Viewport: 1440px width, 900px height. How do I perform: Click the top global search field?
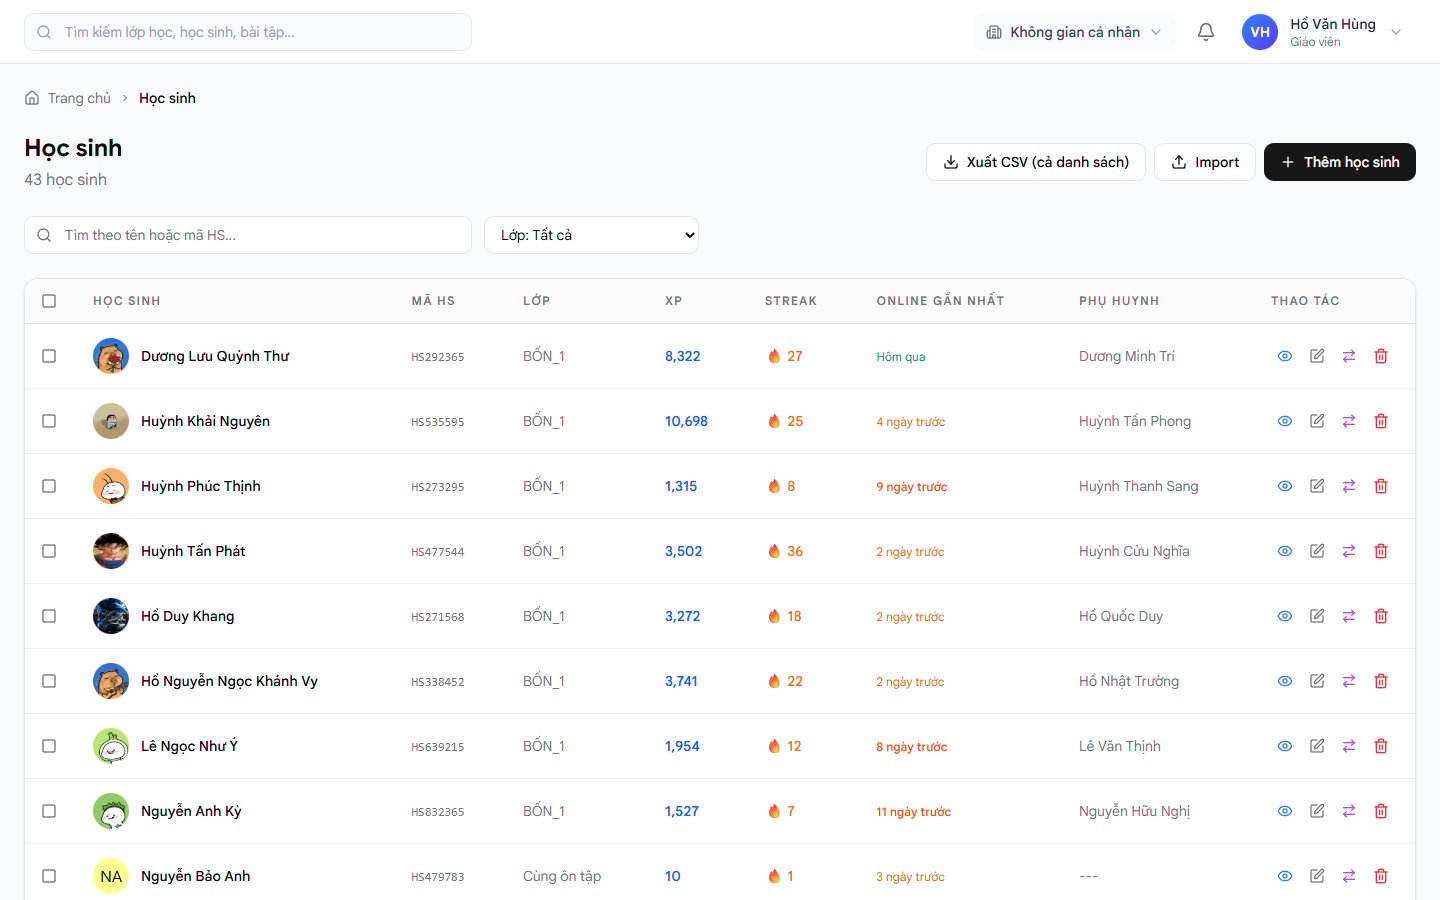[248, 32]
